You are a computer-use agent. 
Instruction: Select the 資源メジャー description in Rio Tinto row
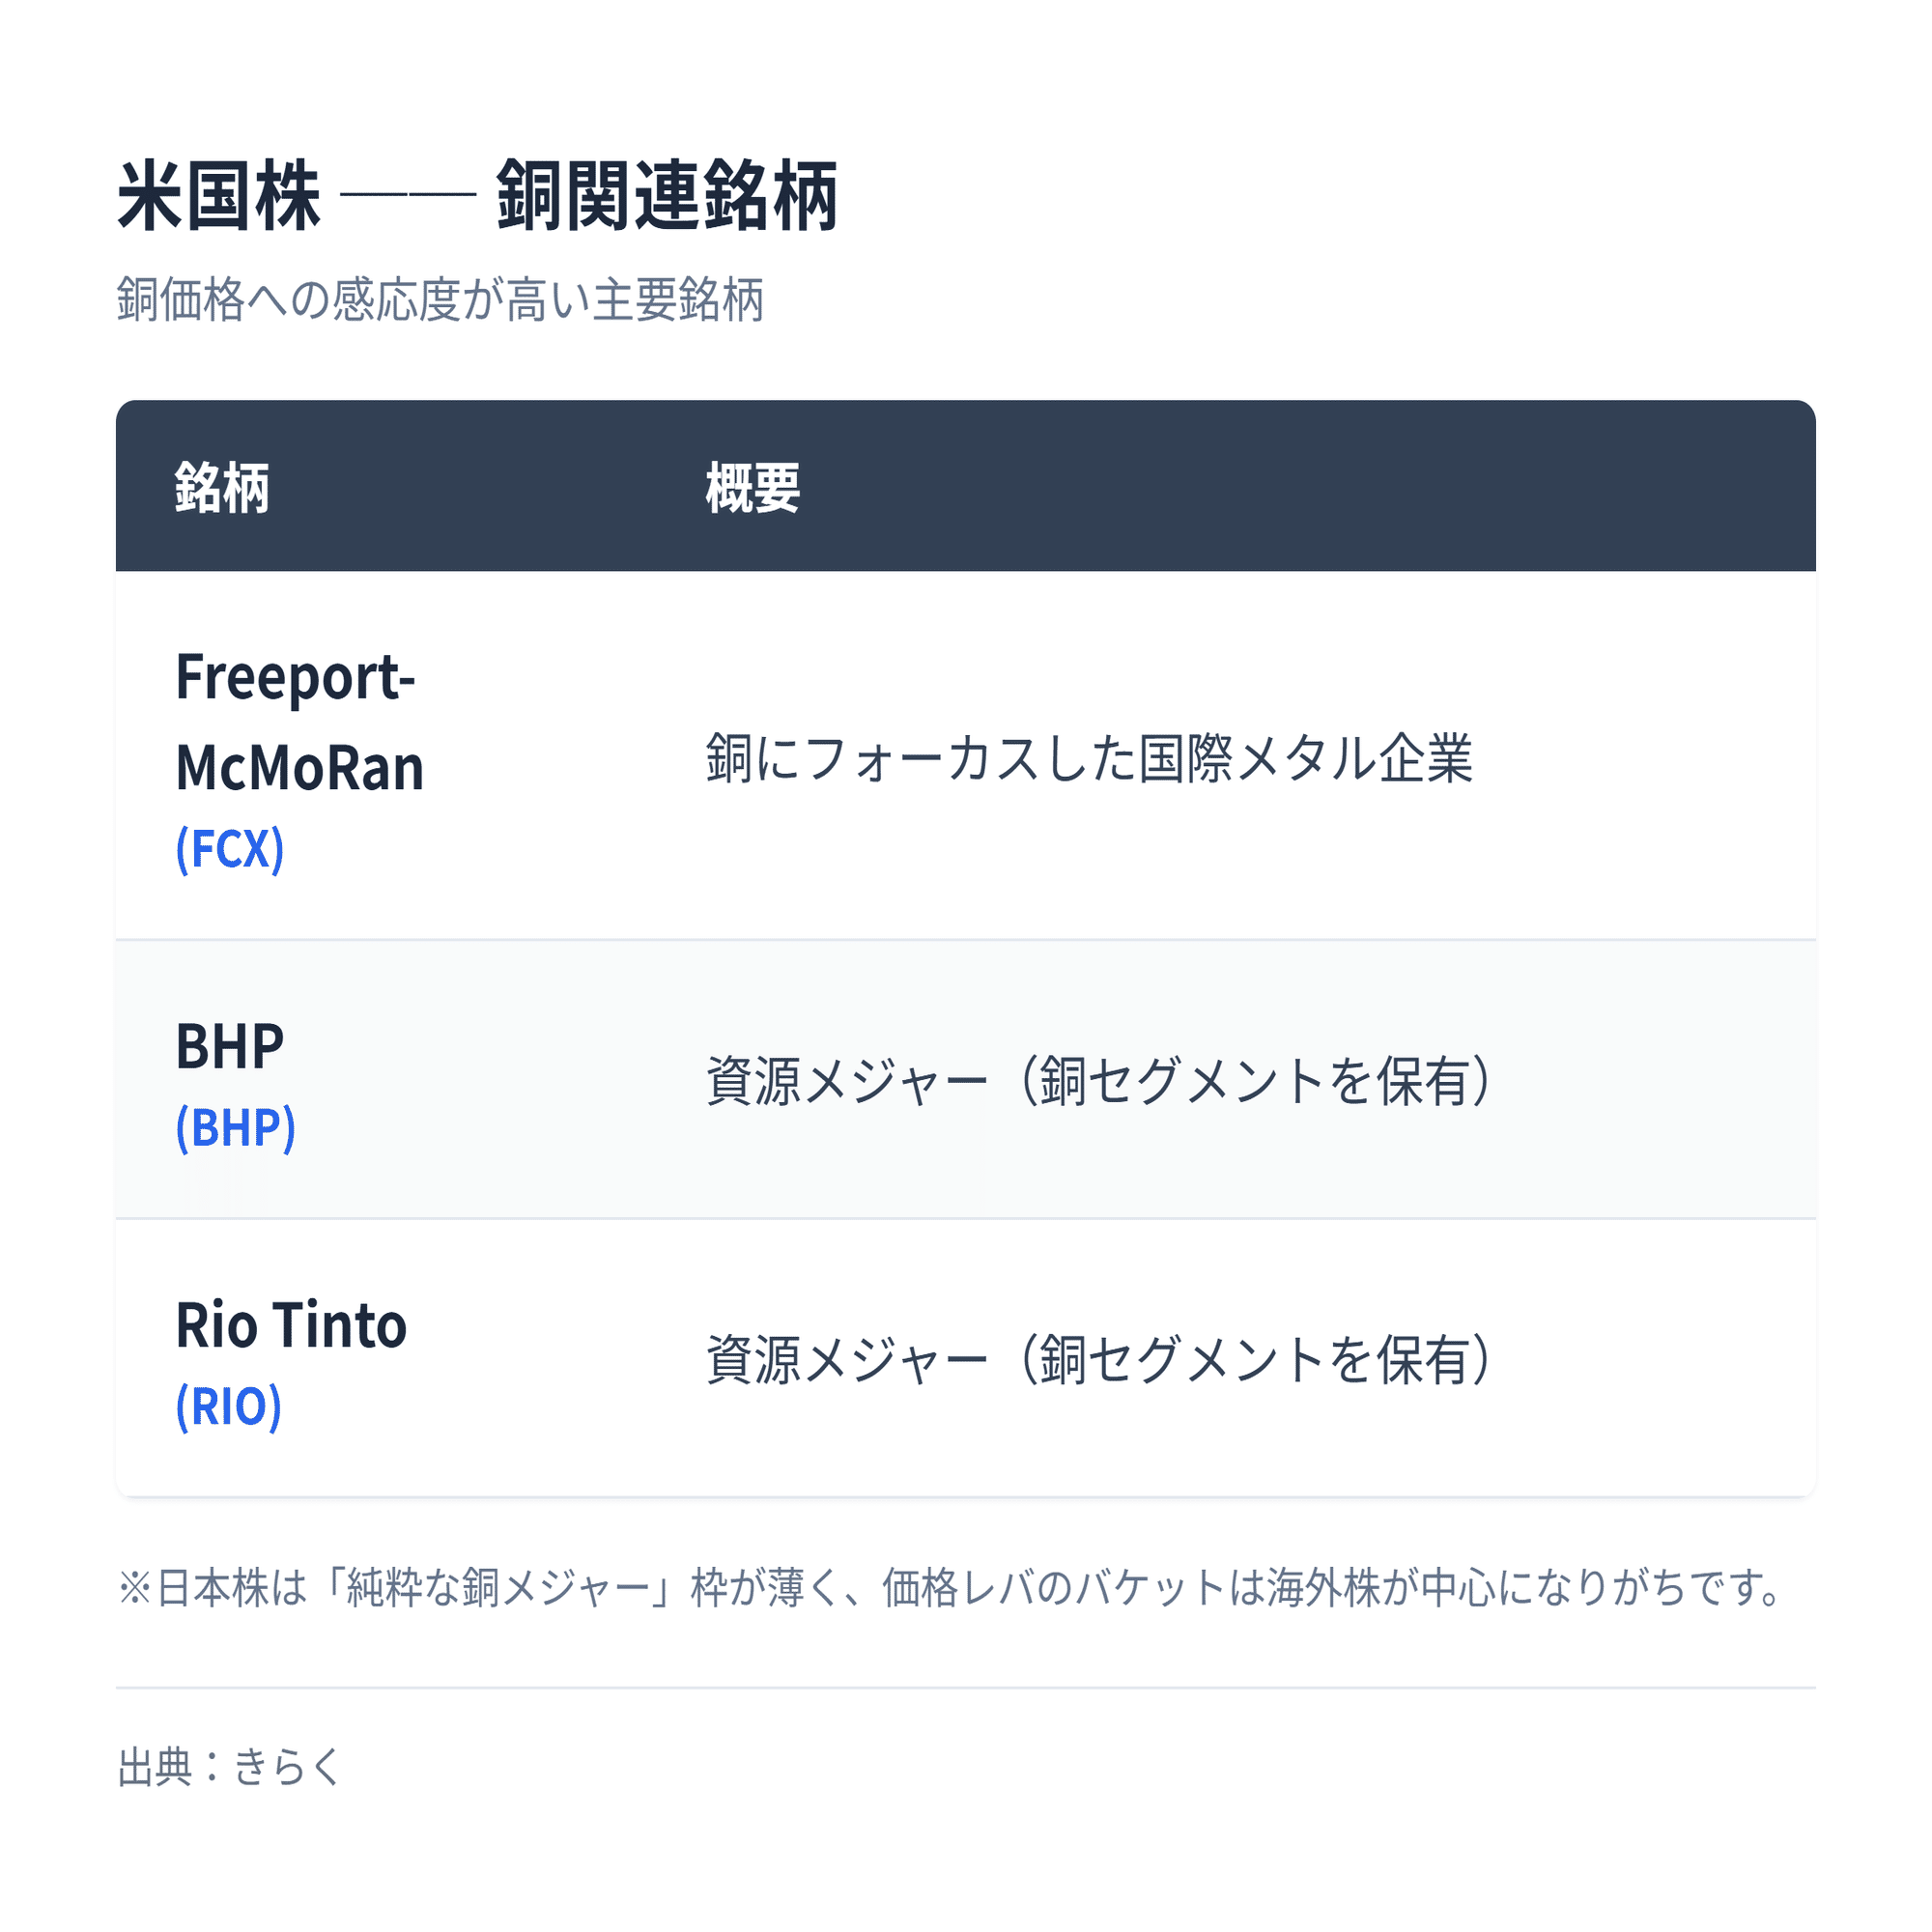click(1100, 1359)
